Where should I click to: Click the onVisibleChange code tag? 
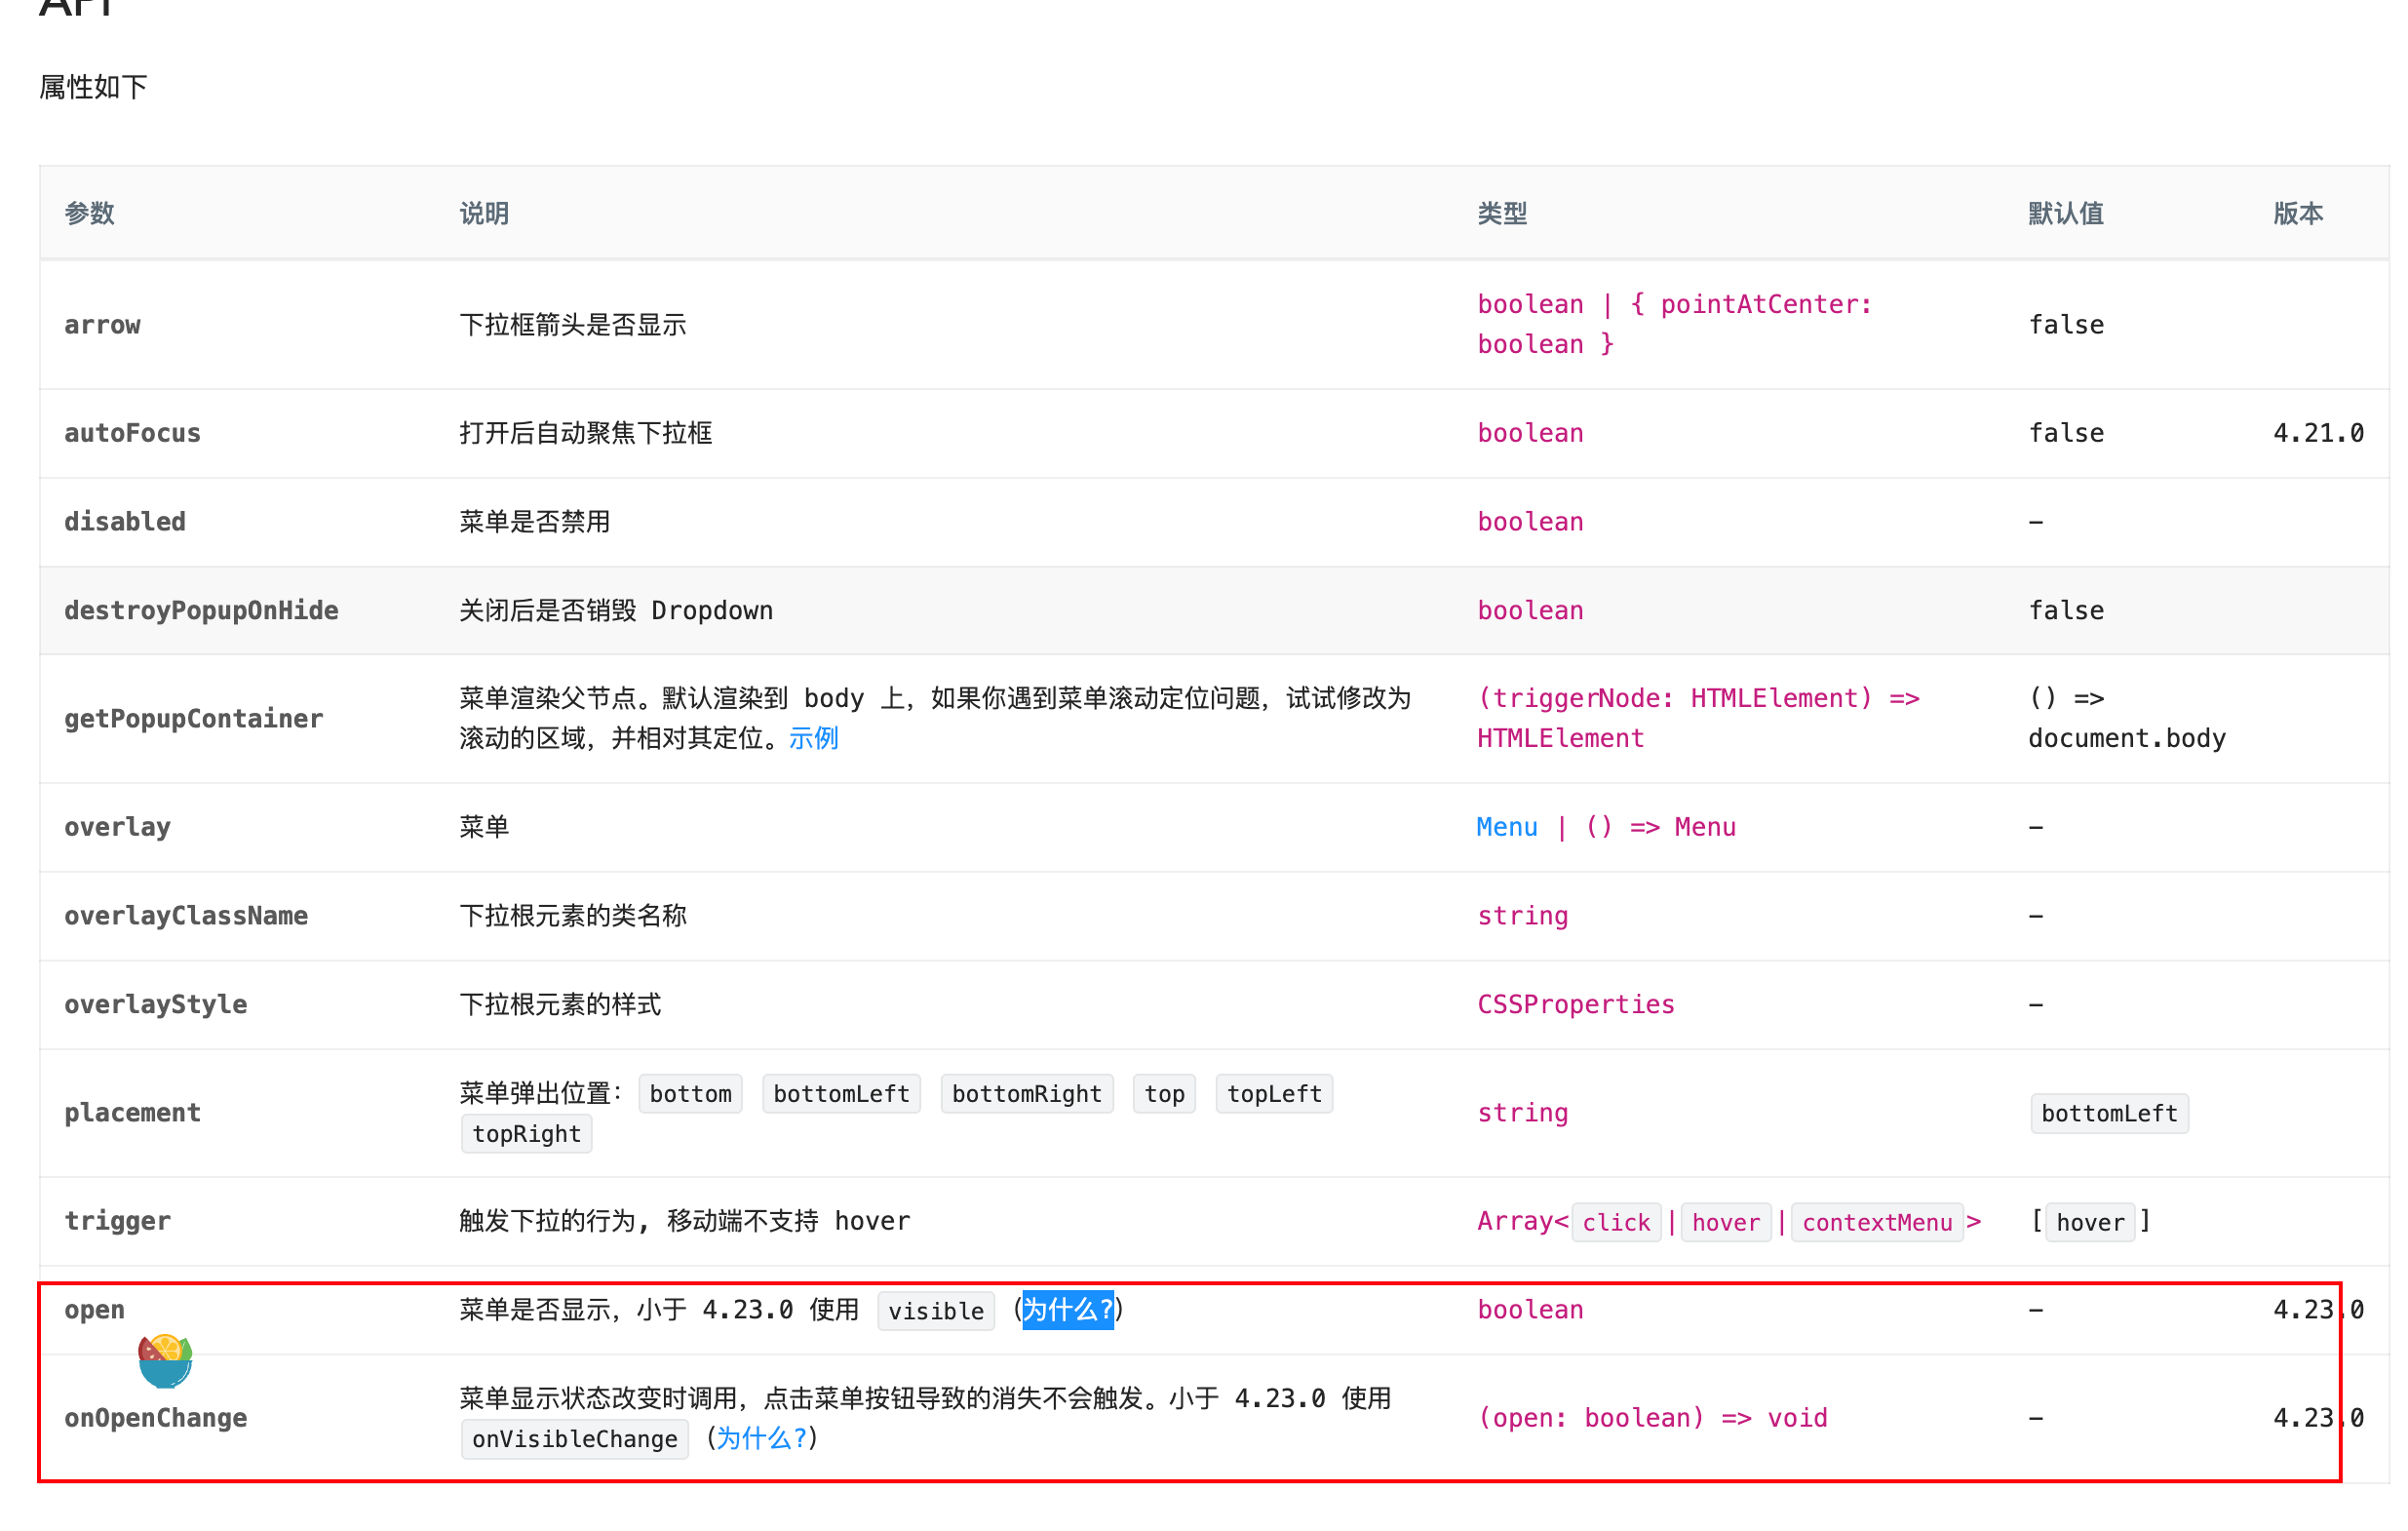574,1439
